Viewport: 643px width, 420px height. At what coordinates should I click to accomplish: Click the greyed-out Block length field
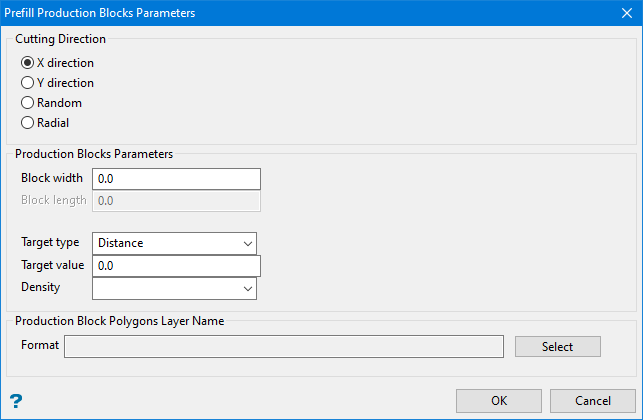coord(176,201)
